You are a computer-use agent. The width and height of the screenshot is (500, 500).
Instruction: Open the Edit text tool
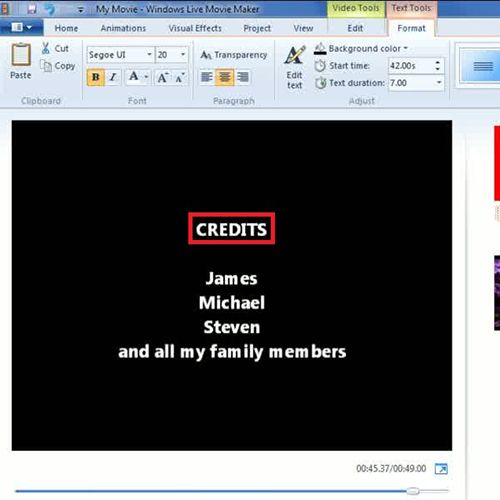click(295, 67)
